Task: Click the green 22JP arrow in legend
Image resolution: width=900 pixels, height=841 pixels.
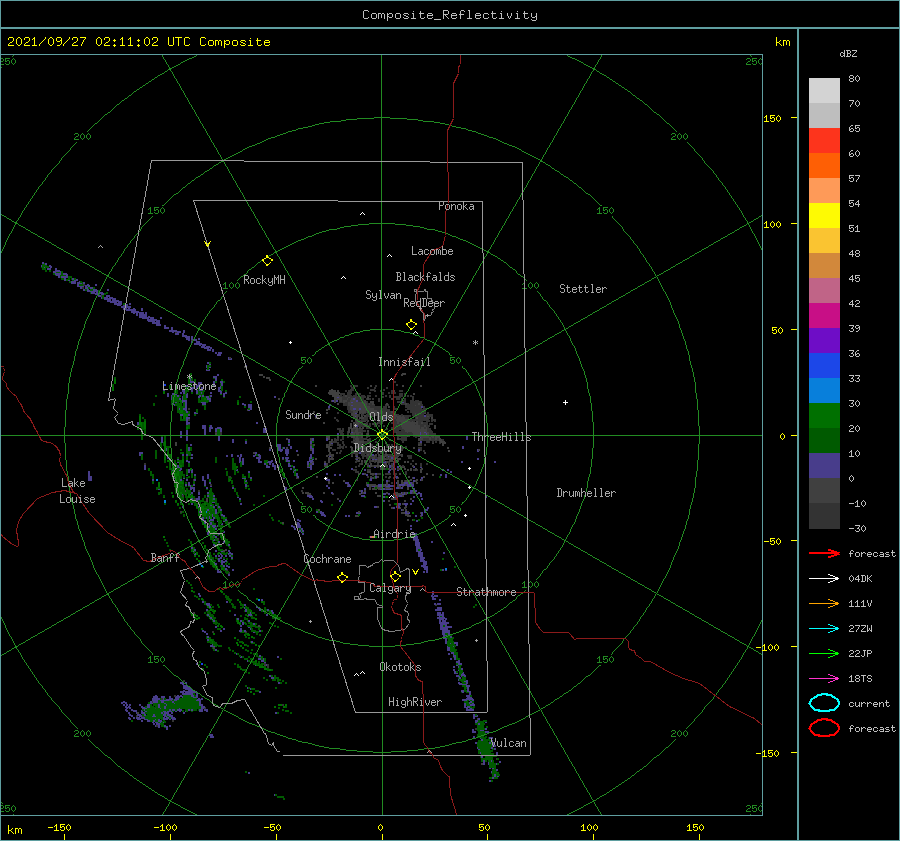Action: pos(824,653)
